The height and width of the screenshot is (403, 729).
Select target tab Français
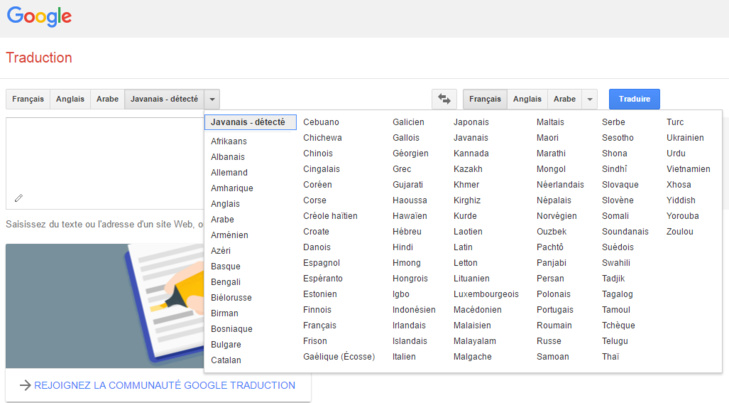(x=485, y=99)
